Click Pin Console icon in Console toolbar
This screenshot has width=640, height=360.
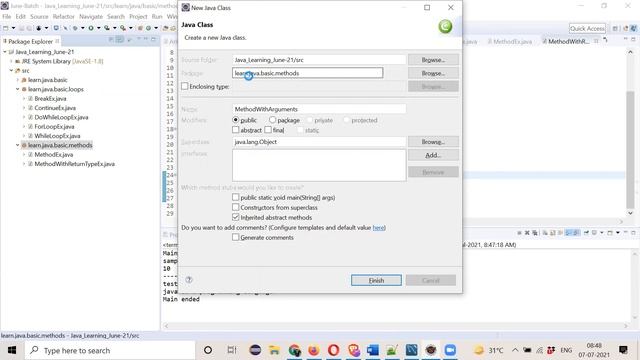click(586, 233)
